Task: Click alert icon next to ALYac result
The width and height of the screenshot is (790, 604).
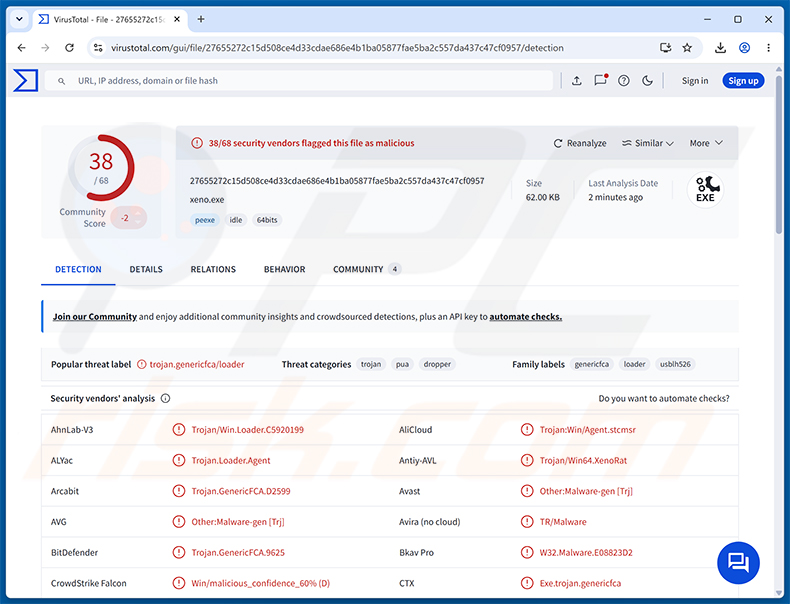Action: (x=179, y=460)
